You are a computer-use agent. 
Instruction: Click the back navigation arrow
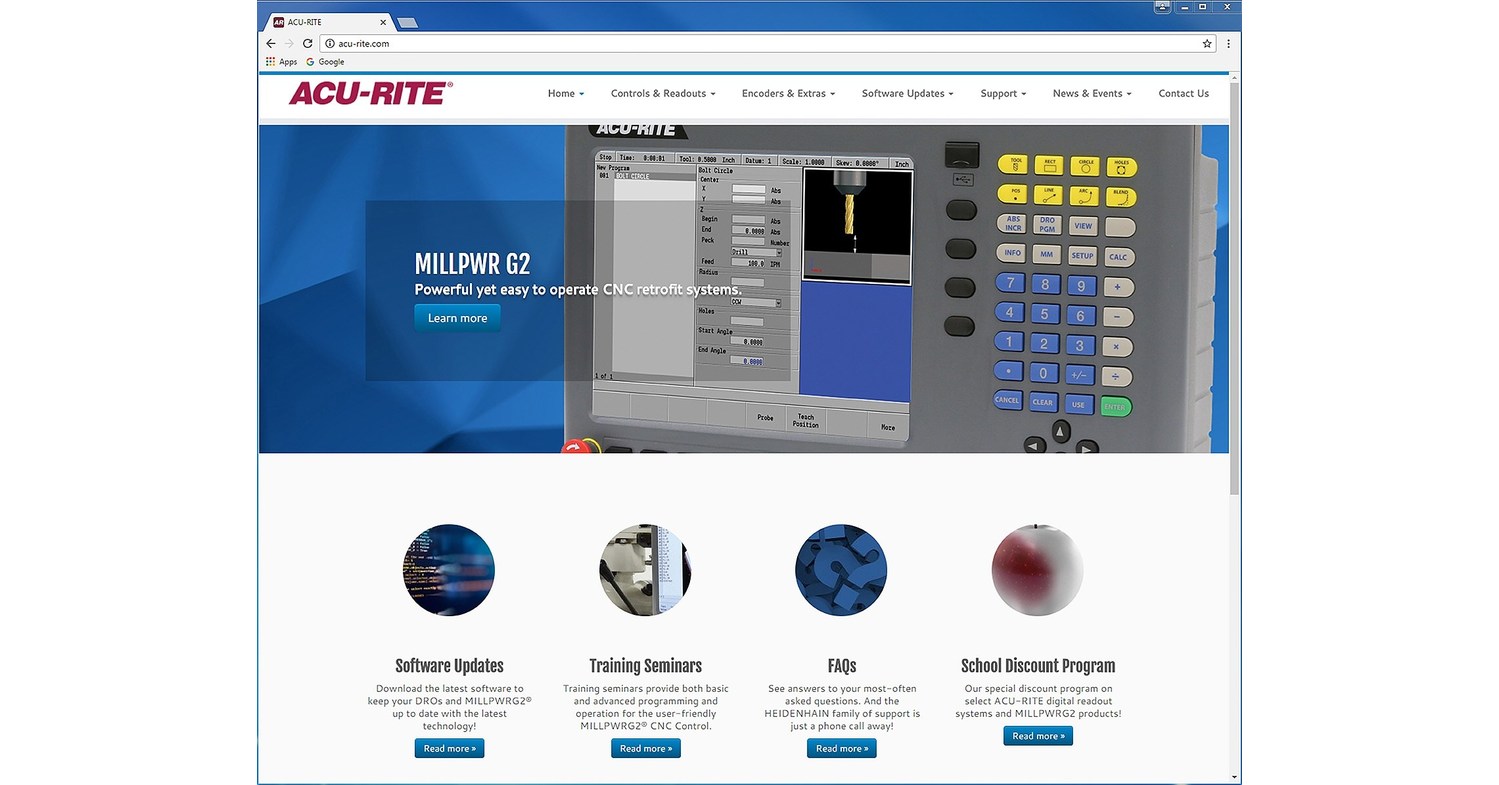click(270, 43)
